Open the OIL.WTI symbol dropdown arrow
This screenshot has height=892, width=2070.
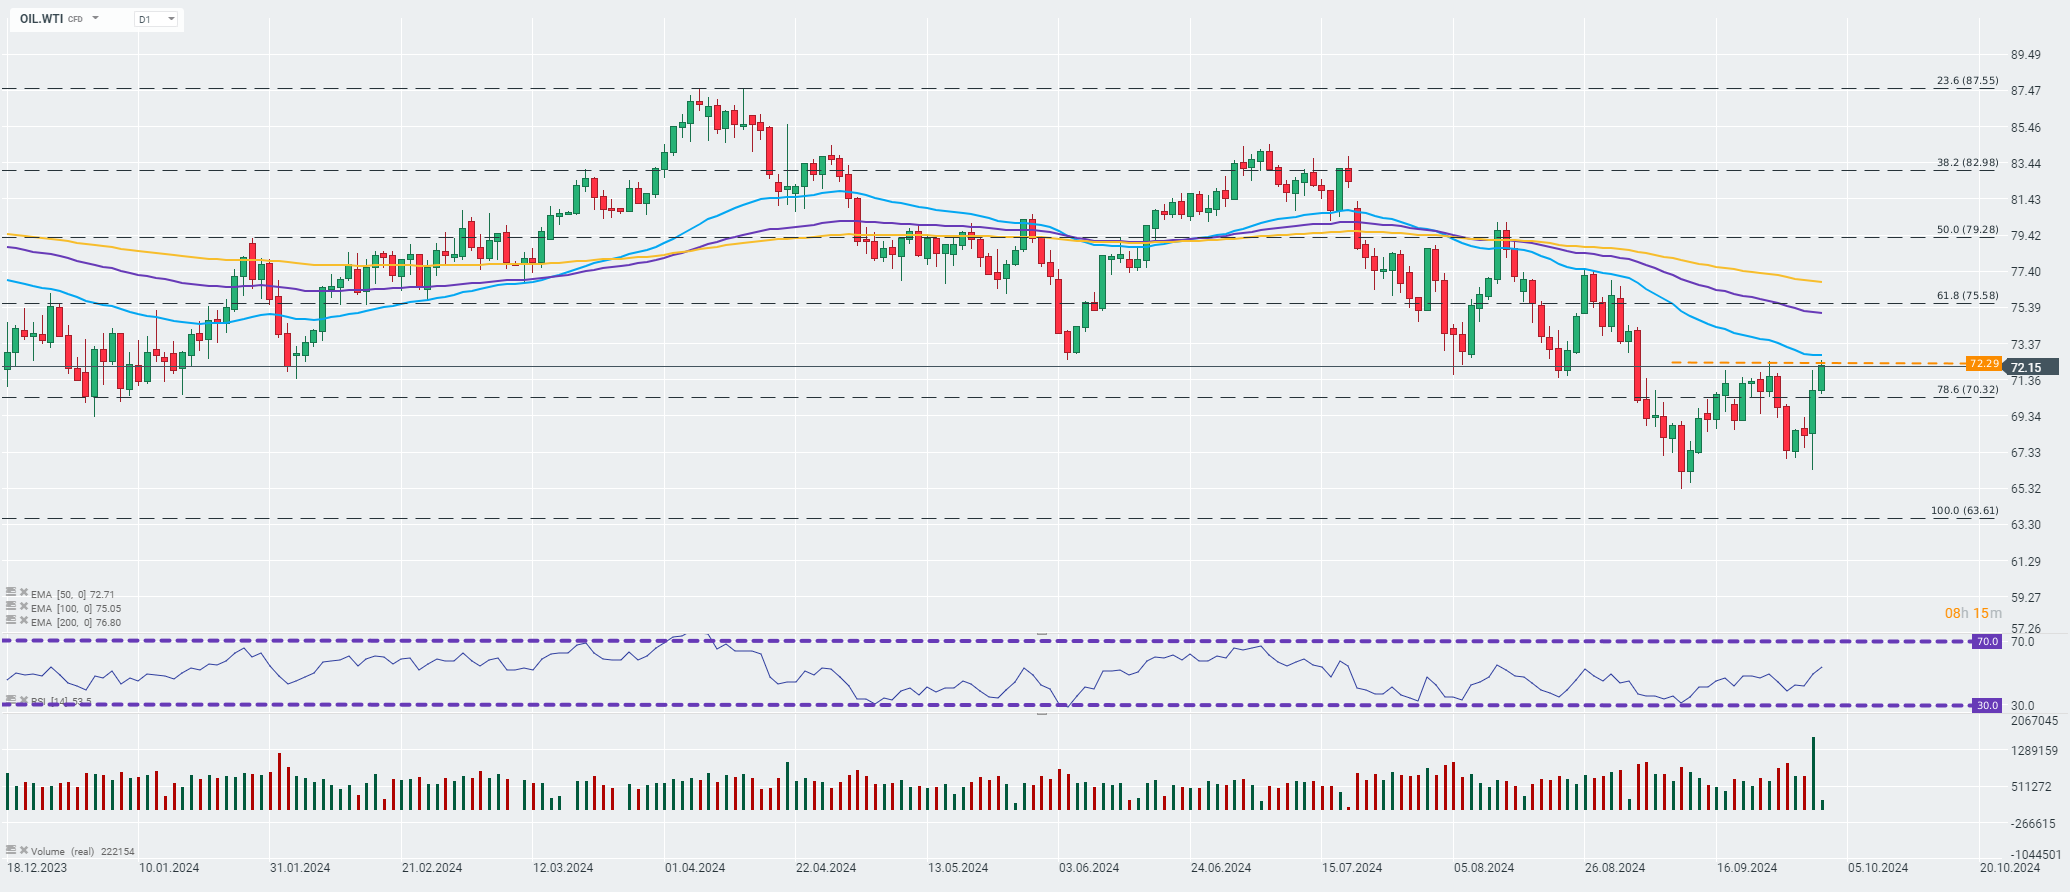click(x=96, y=19)
